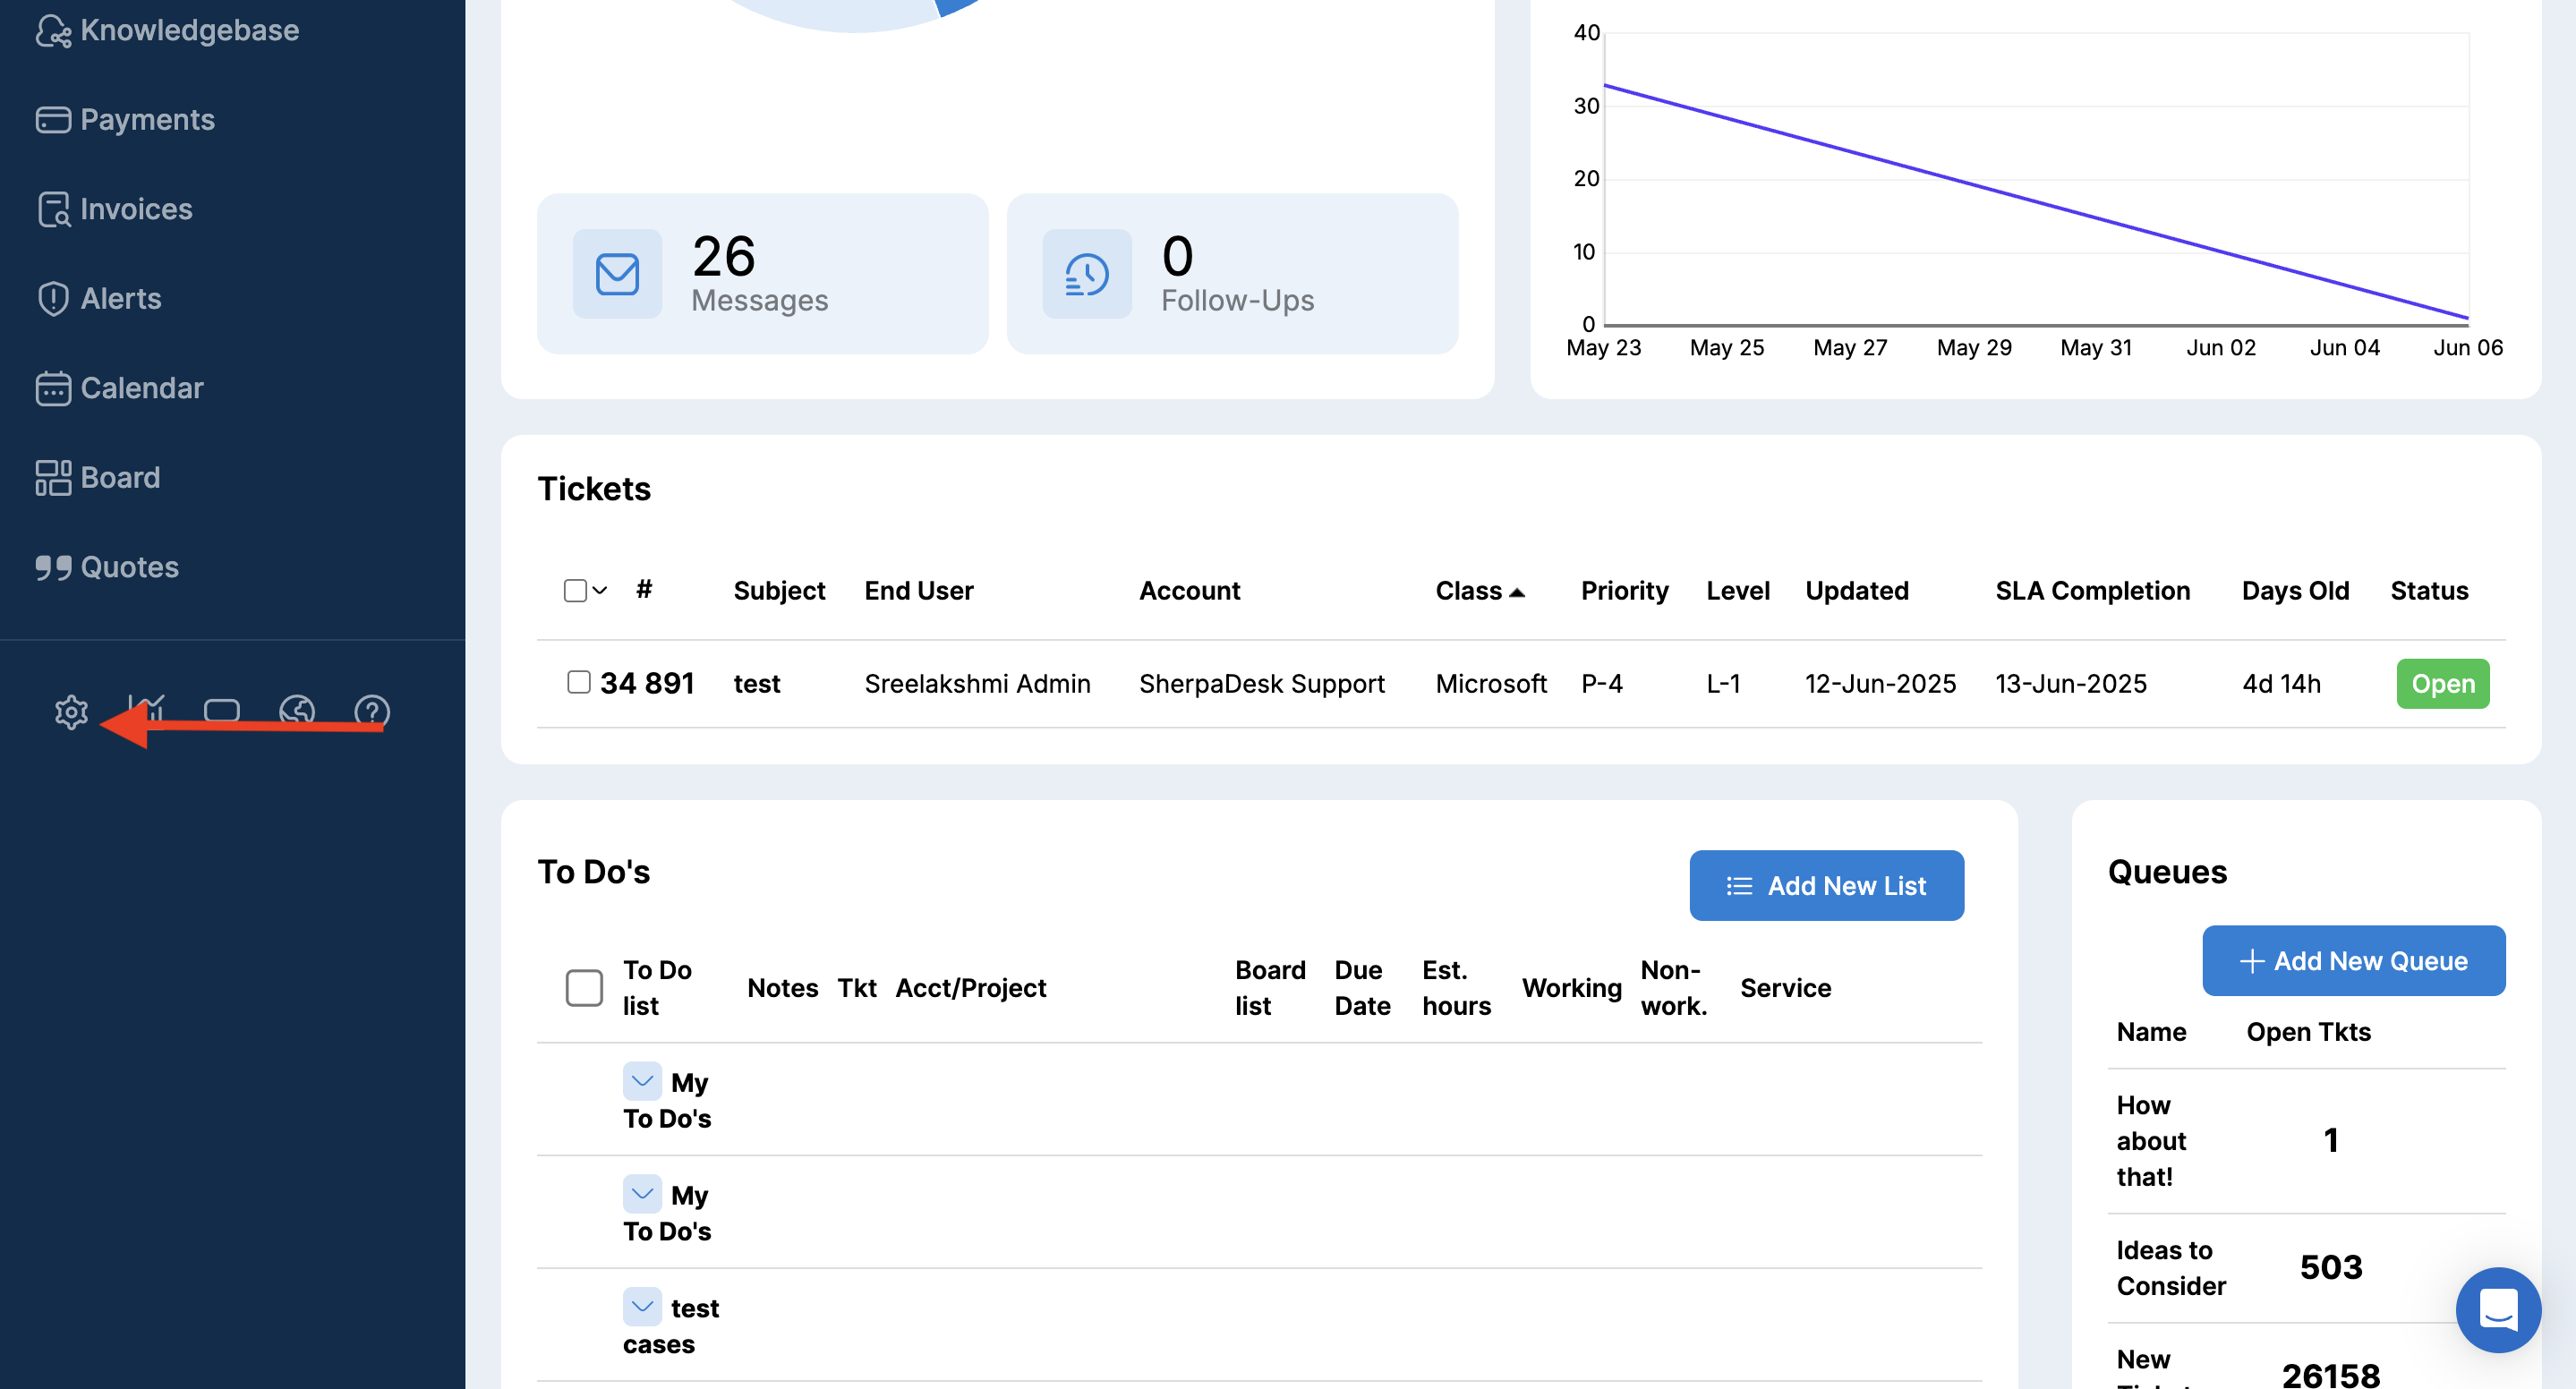Click the rectangle icon in sidebar footer
2576x1389 pixels.
(222, 710)
